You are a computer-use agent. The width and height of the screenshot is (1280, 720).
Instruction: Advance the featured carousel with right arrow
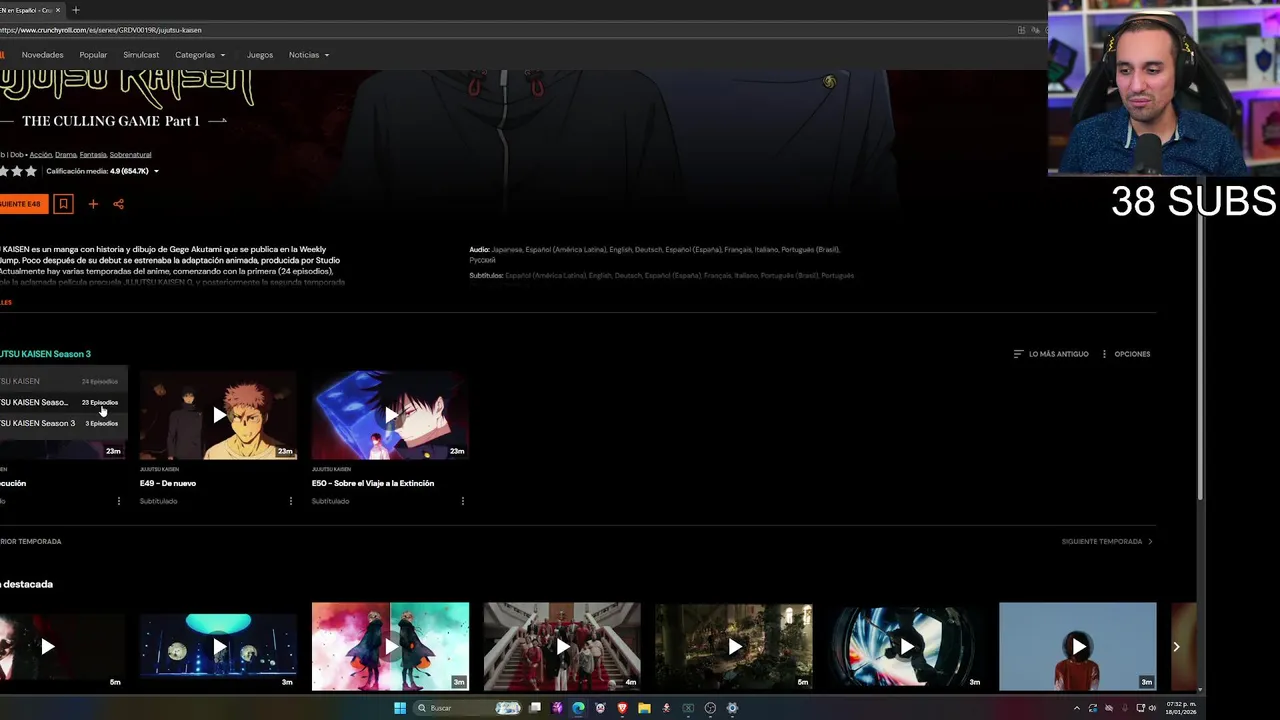click(x=1176, y=647)
